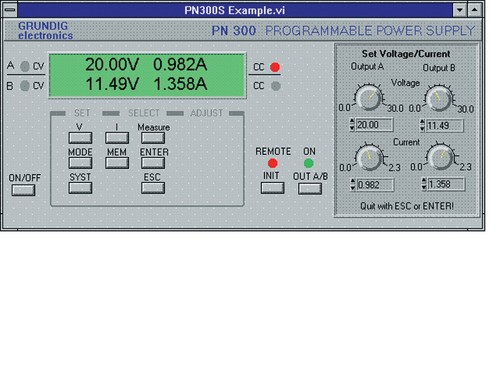Click the Output A current knob
Screen dimensions: 500x375
[x=369, y=158]
